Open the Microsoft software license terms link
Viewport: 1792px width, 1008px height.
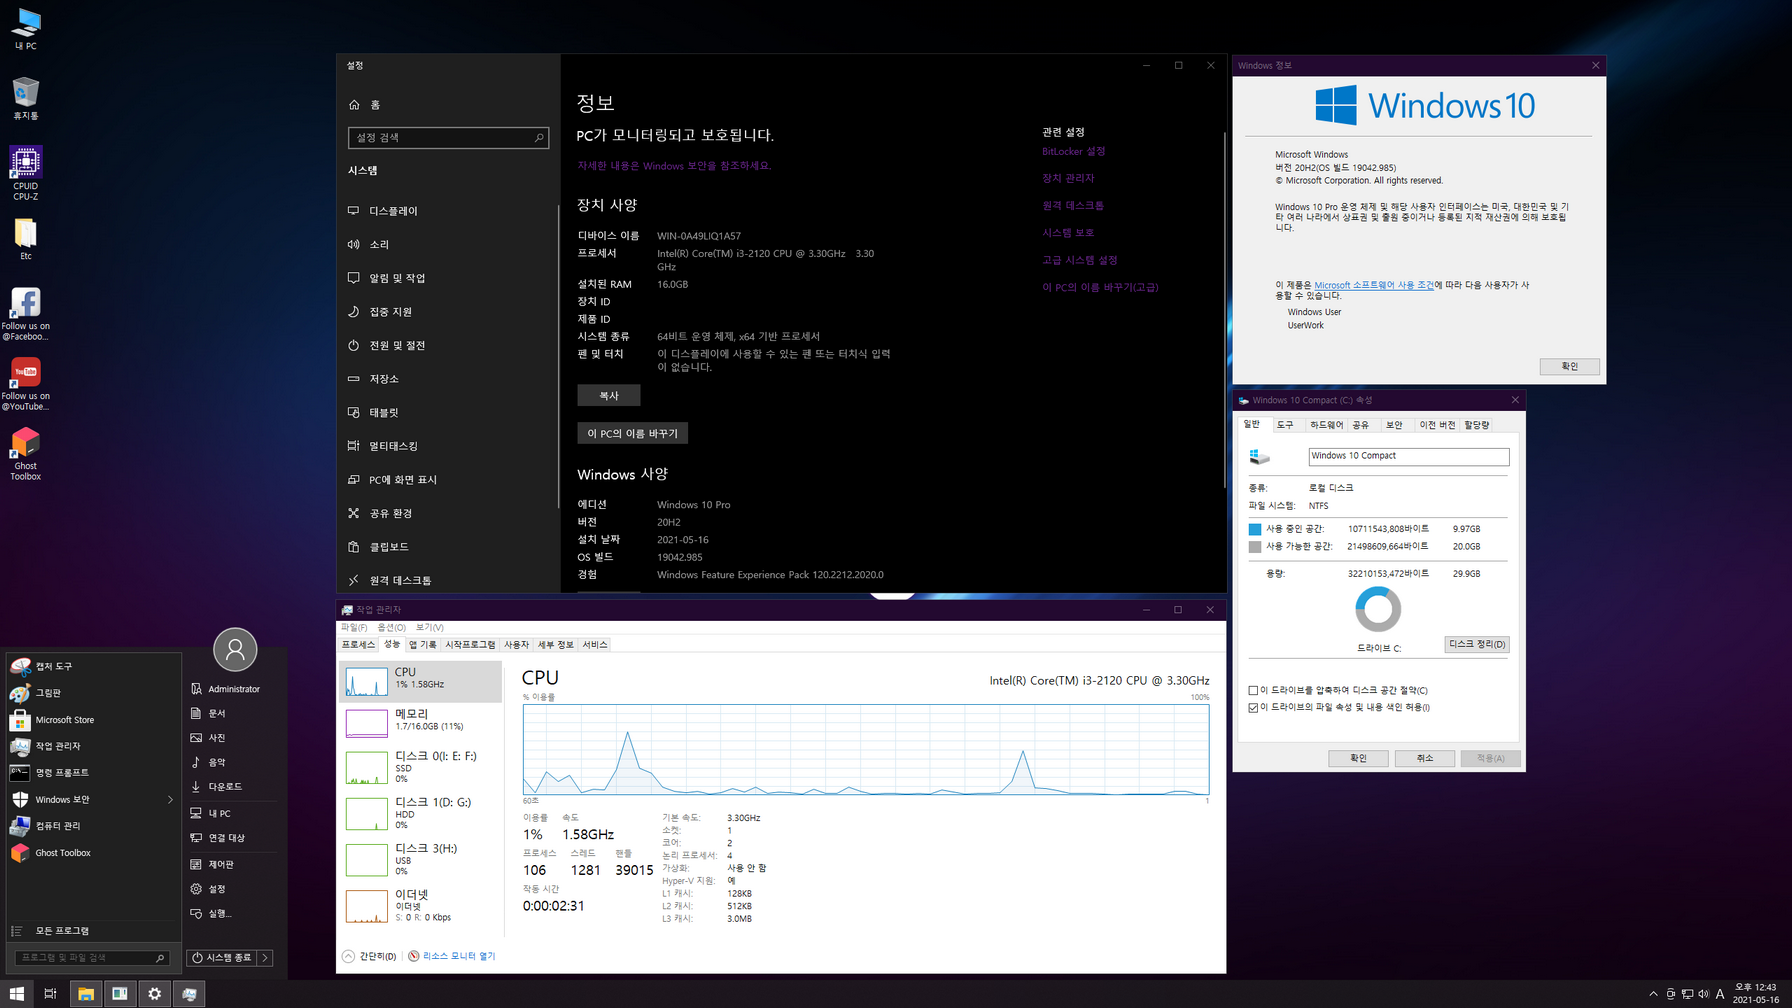pos(1373,285)
